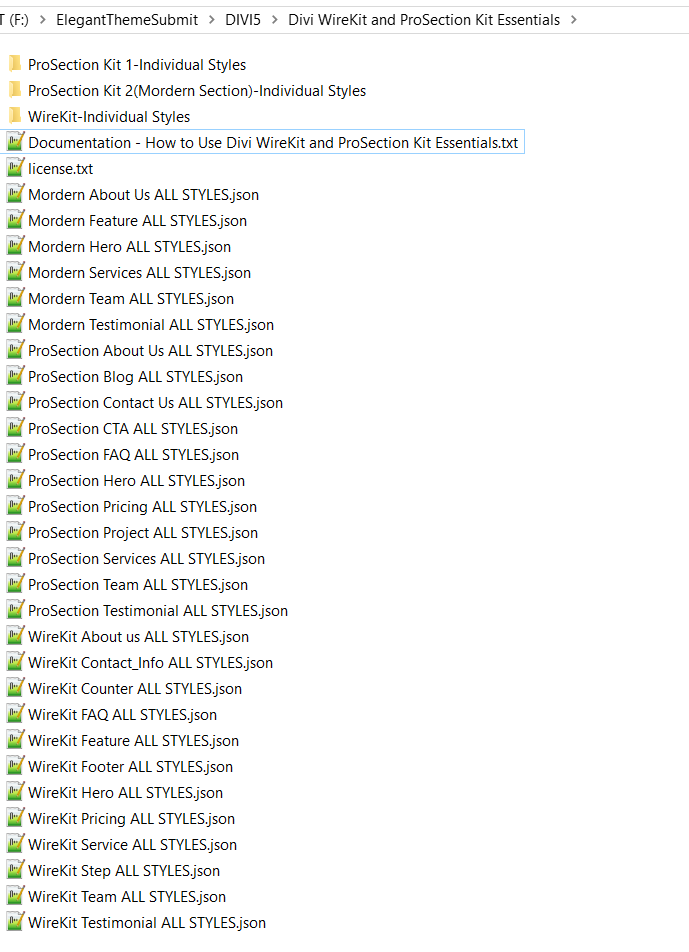Image resolution: width=689 pixels, height=952 pixels.
Task: Expand chevron after (F:) in address bar
Action: [x=42, y=20]
